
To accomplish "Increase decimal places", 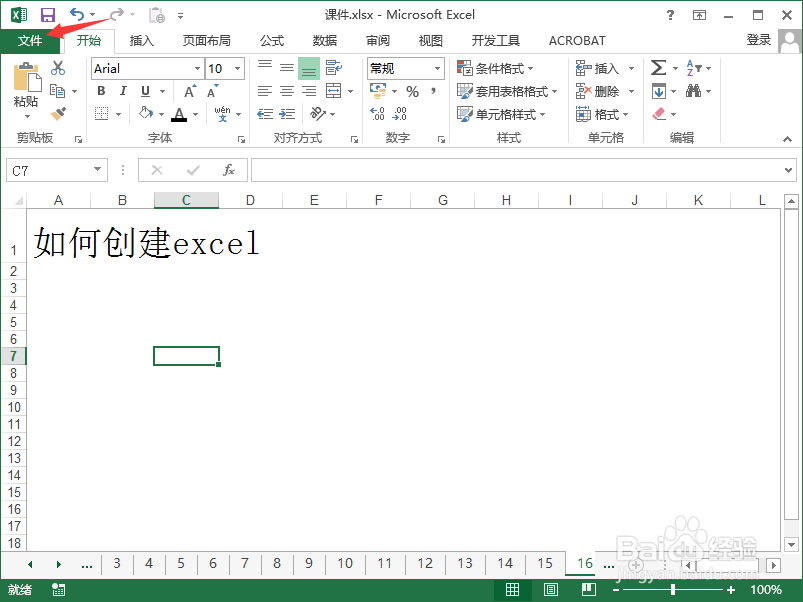I will point(377,114).
